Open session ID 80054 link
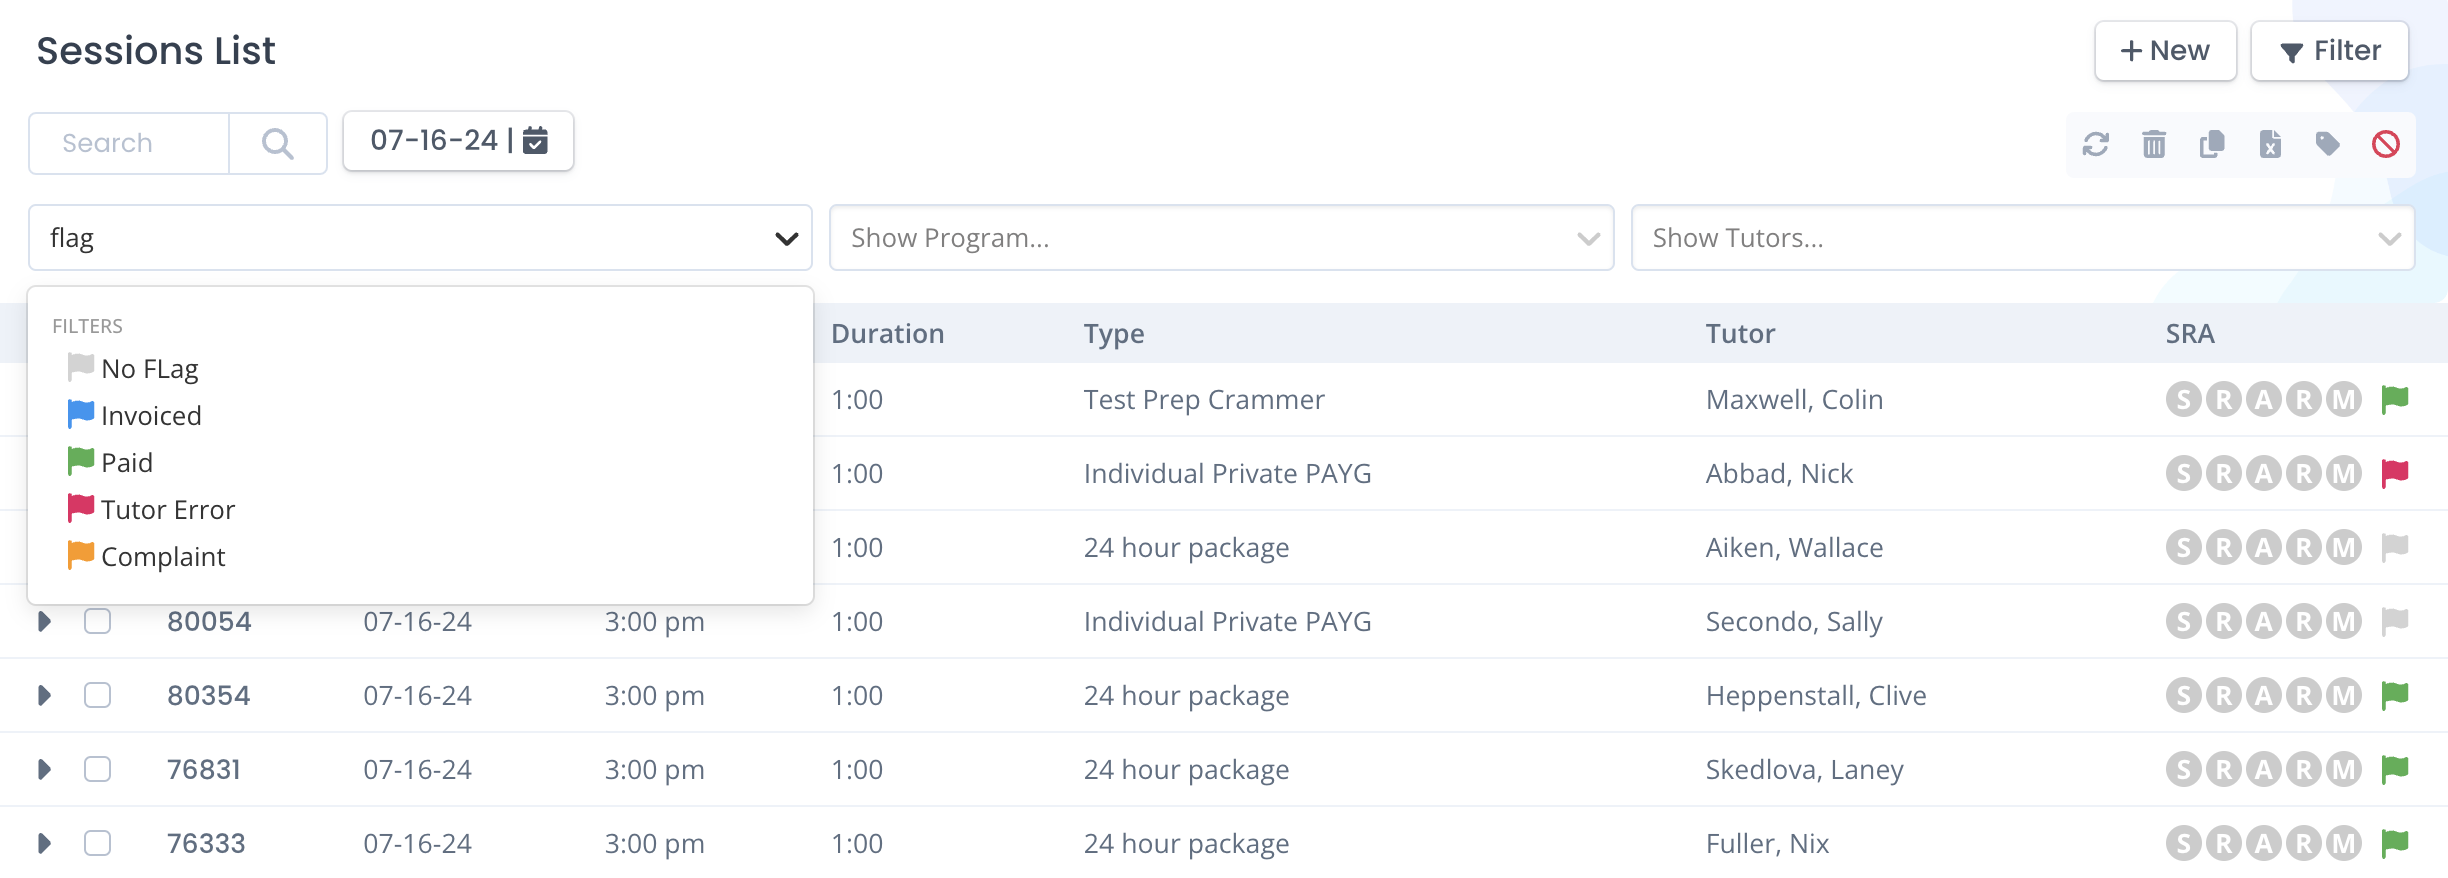This screenshot has height=878, width=2448. pos(209,621)
